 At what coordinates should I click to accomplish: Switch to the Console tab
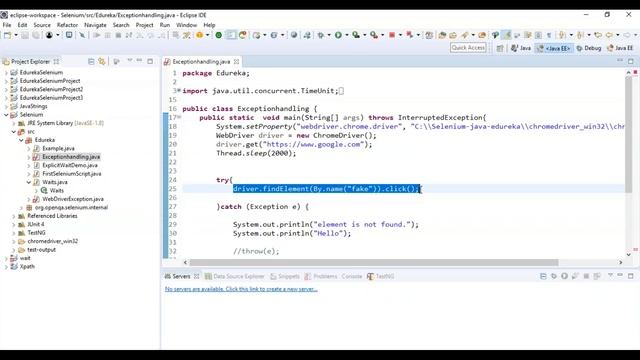[x=352, y=276]
